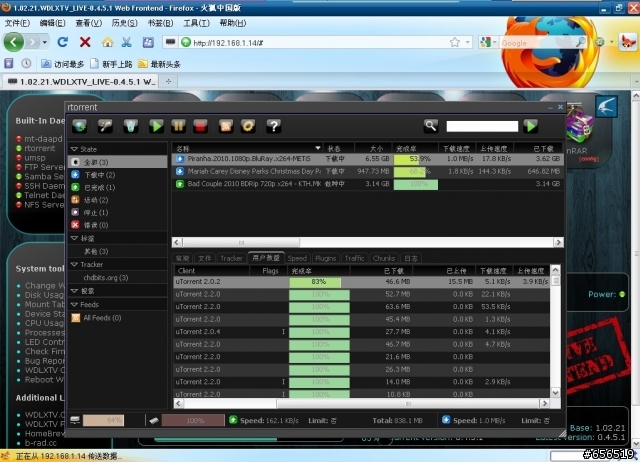Open the rtorrent settings wrench icon
The height and width of the screenshot is (462, 640).
point(105,126)
